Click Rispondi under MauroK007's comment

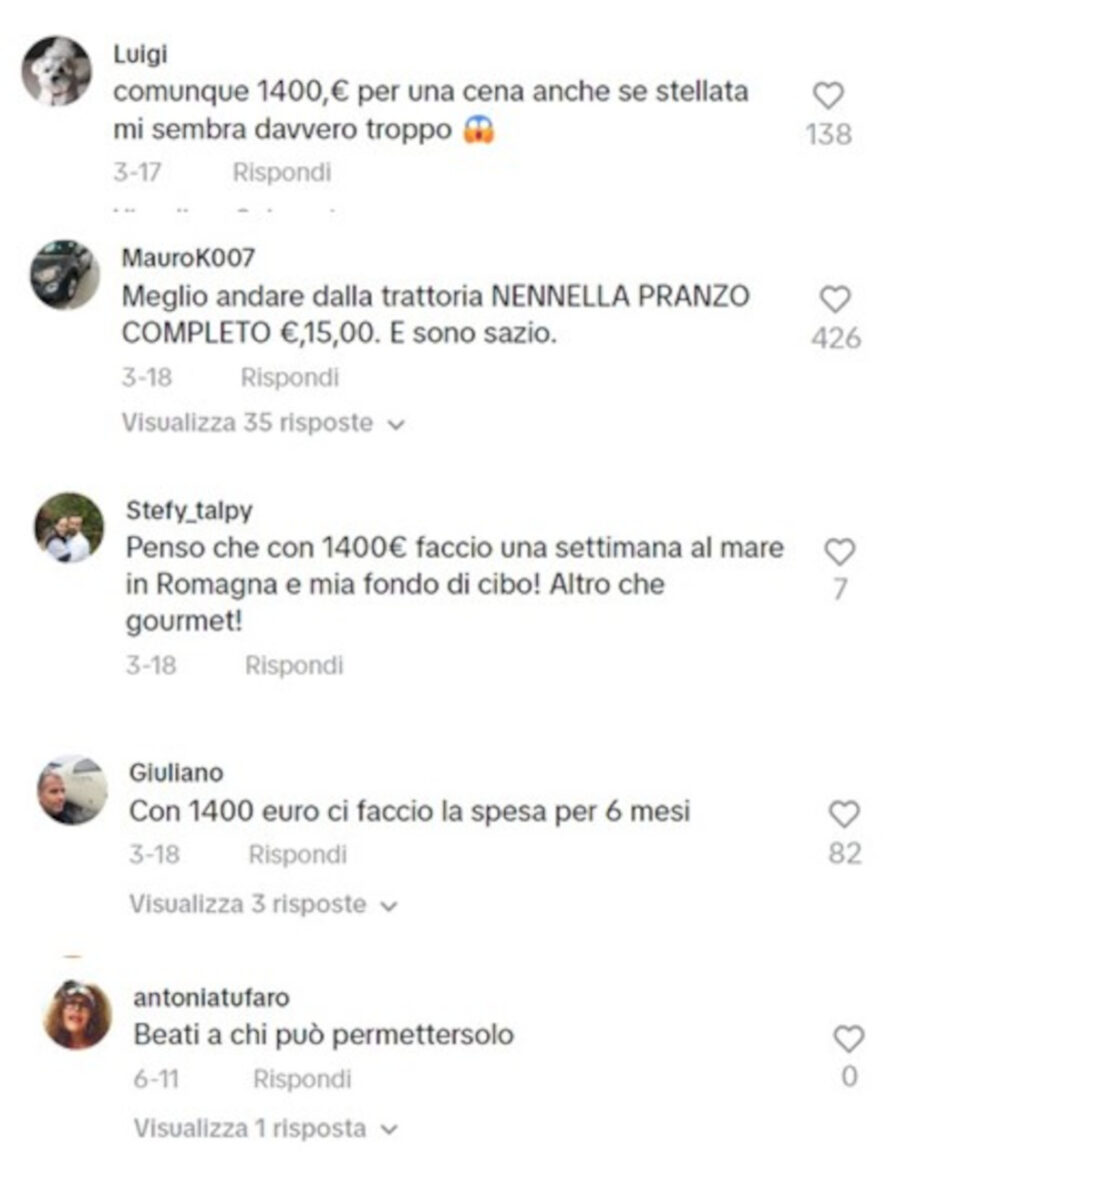290,378
